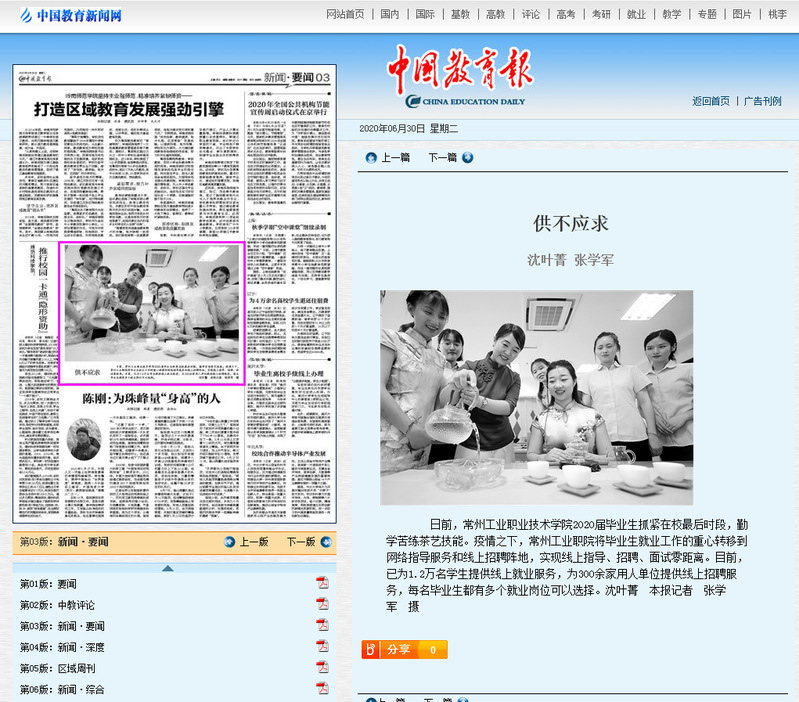Click the 上一版 previous page link

pos(254,542)
